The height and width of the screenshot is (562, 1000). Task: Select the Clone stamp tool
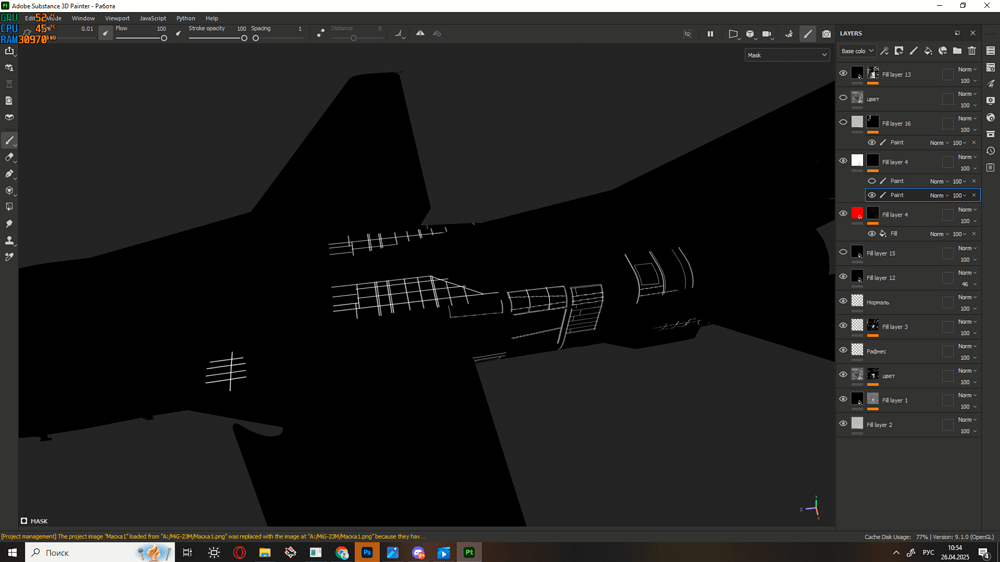point(10,240)
